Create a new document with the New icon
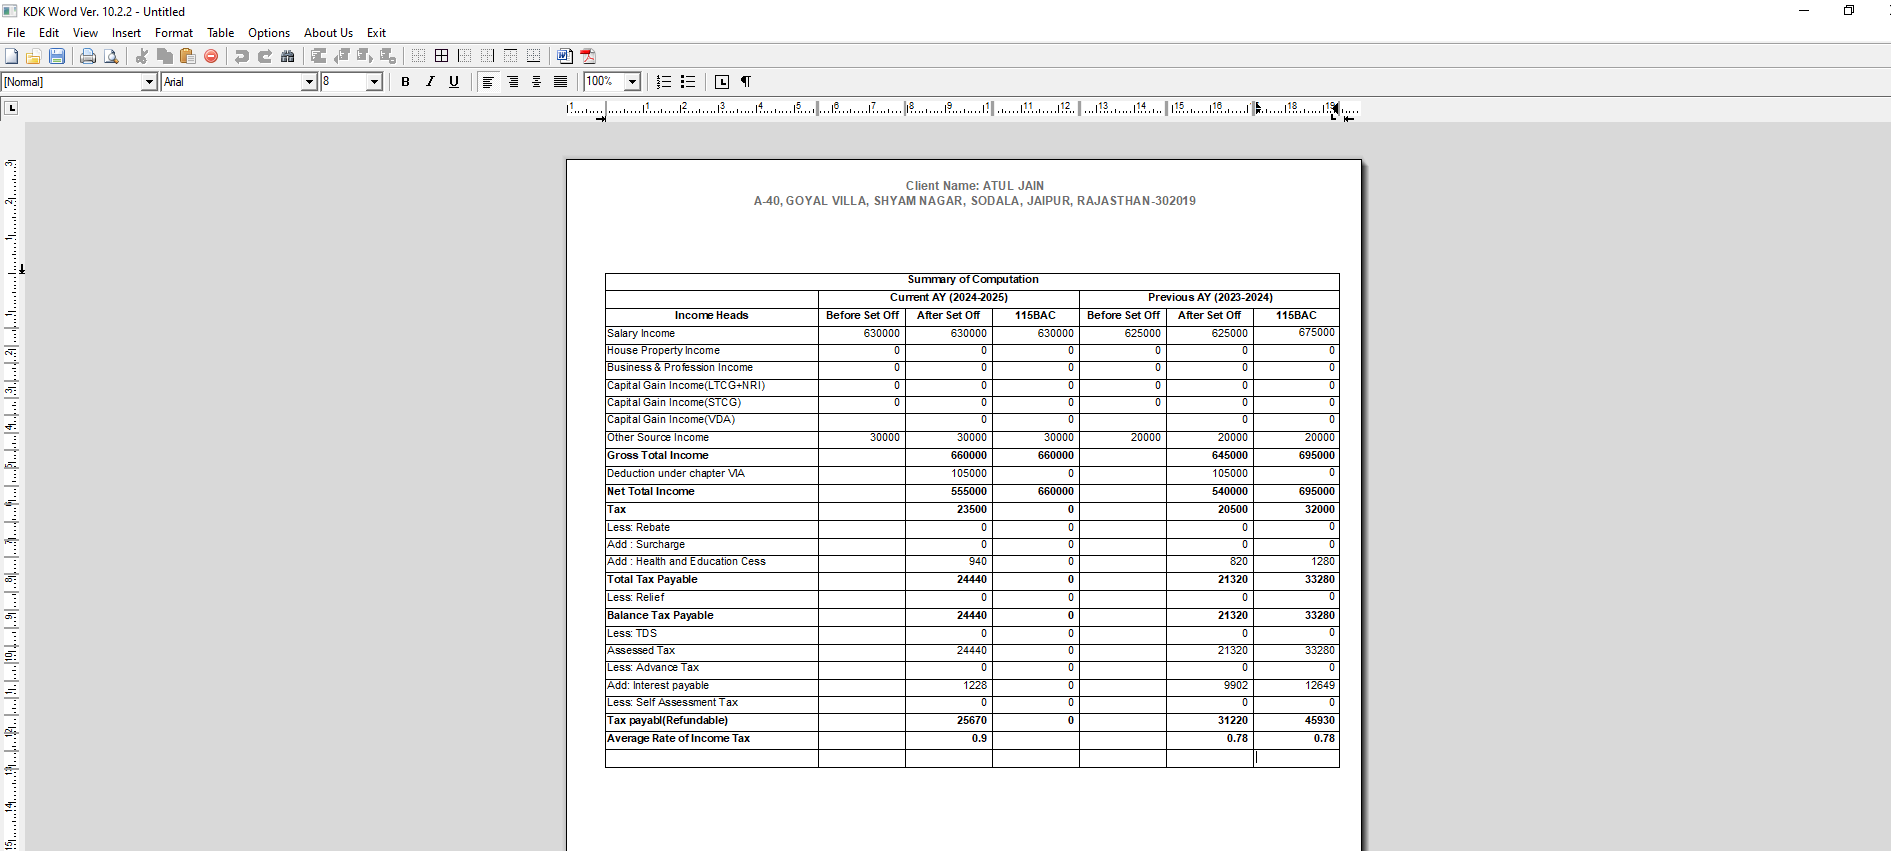Image resolution: width=1891 pixels, height=851 pixels. pos(12,56)
